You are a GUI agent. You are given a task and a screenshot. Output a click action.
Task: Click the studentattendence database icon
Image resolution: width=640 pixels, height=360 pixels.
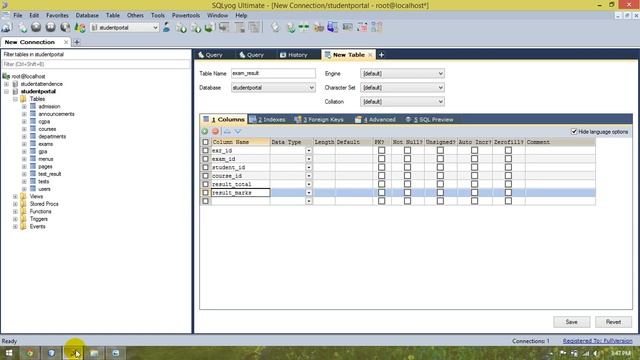[16, 84]
